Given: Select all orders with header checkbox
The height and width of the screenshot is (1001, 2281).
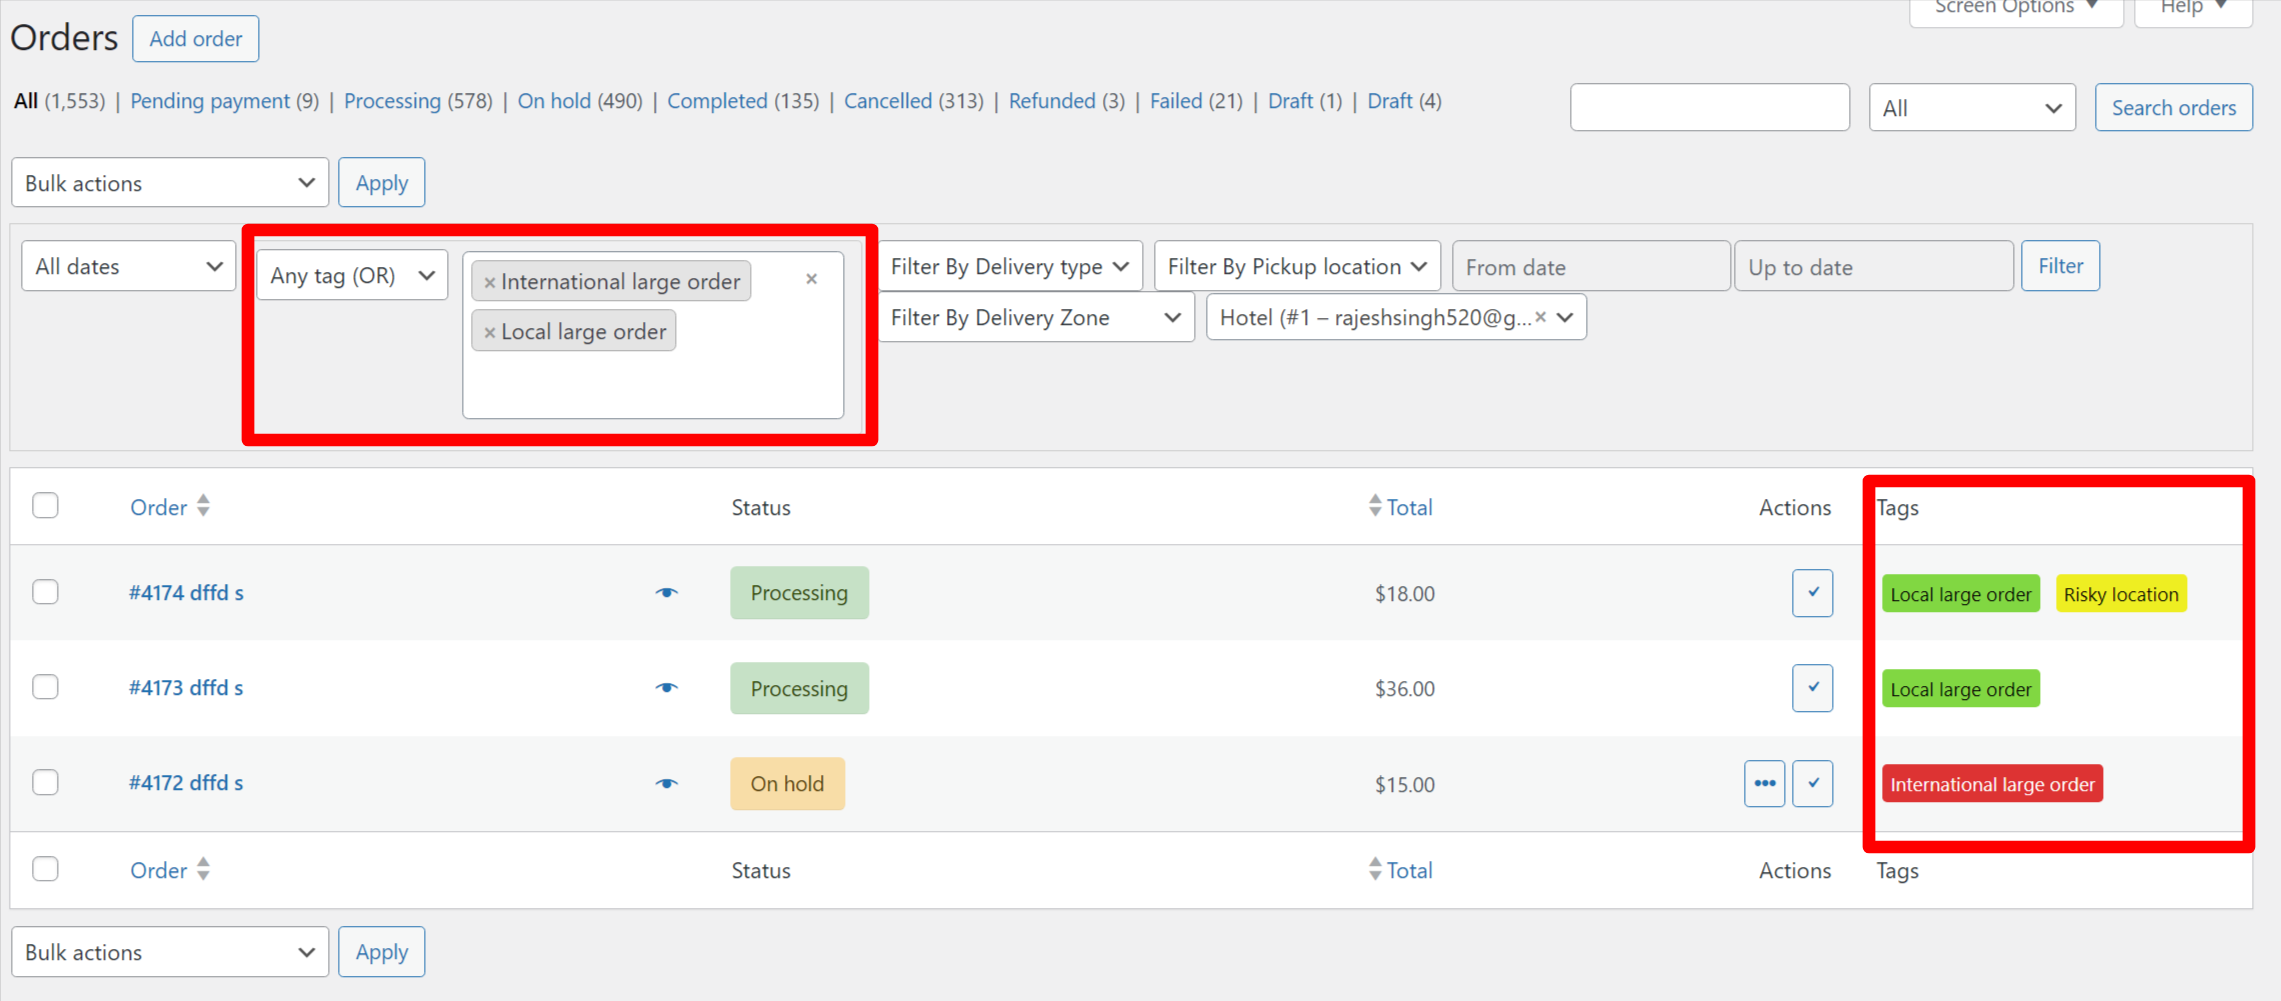Looking at the screenshot, I should pos(45,505).
